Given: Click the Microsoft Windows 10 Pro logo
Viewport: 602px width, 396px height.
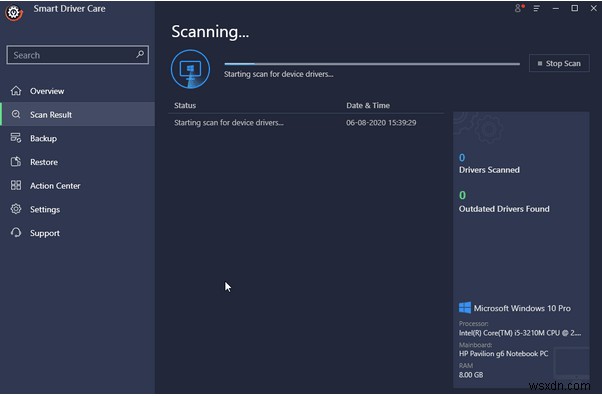Looking at the screenshot, I should click(465, 308).
